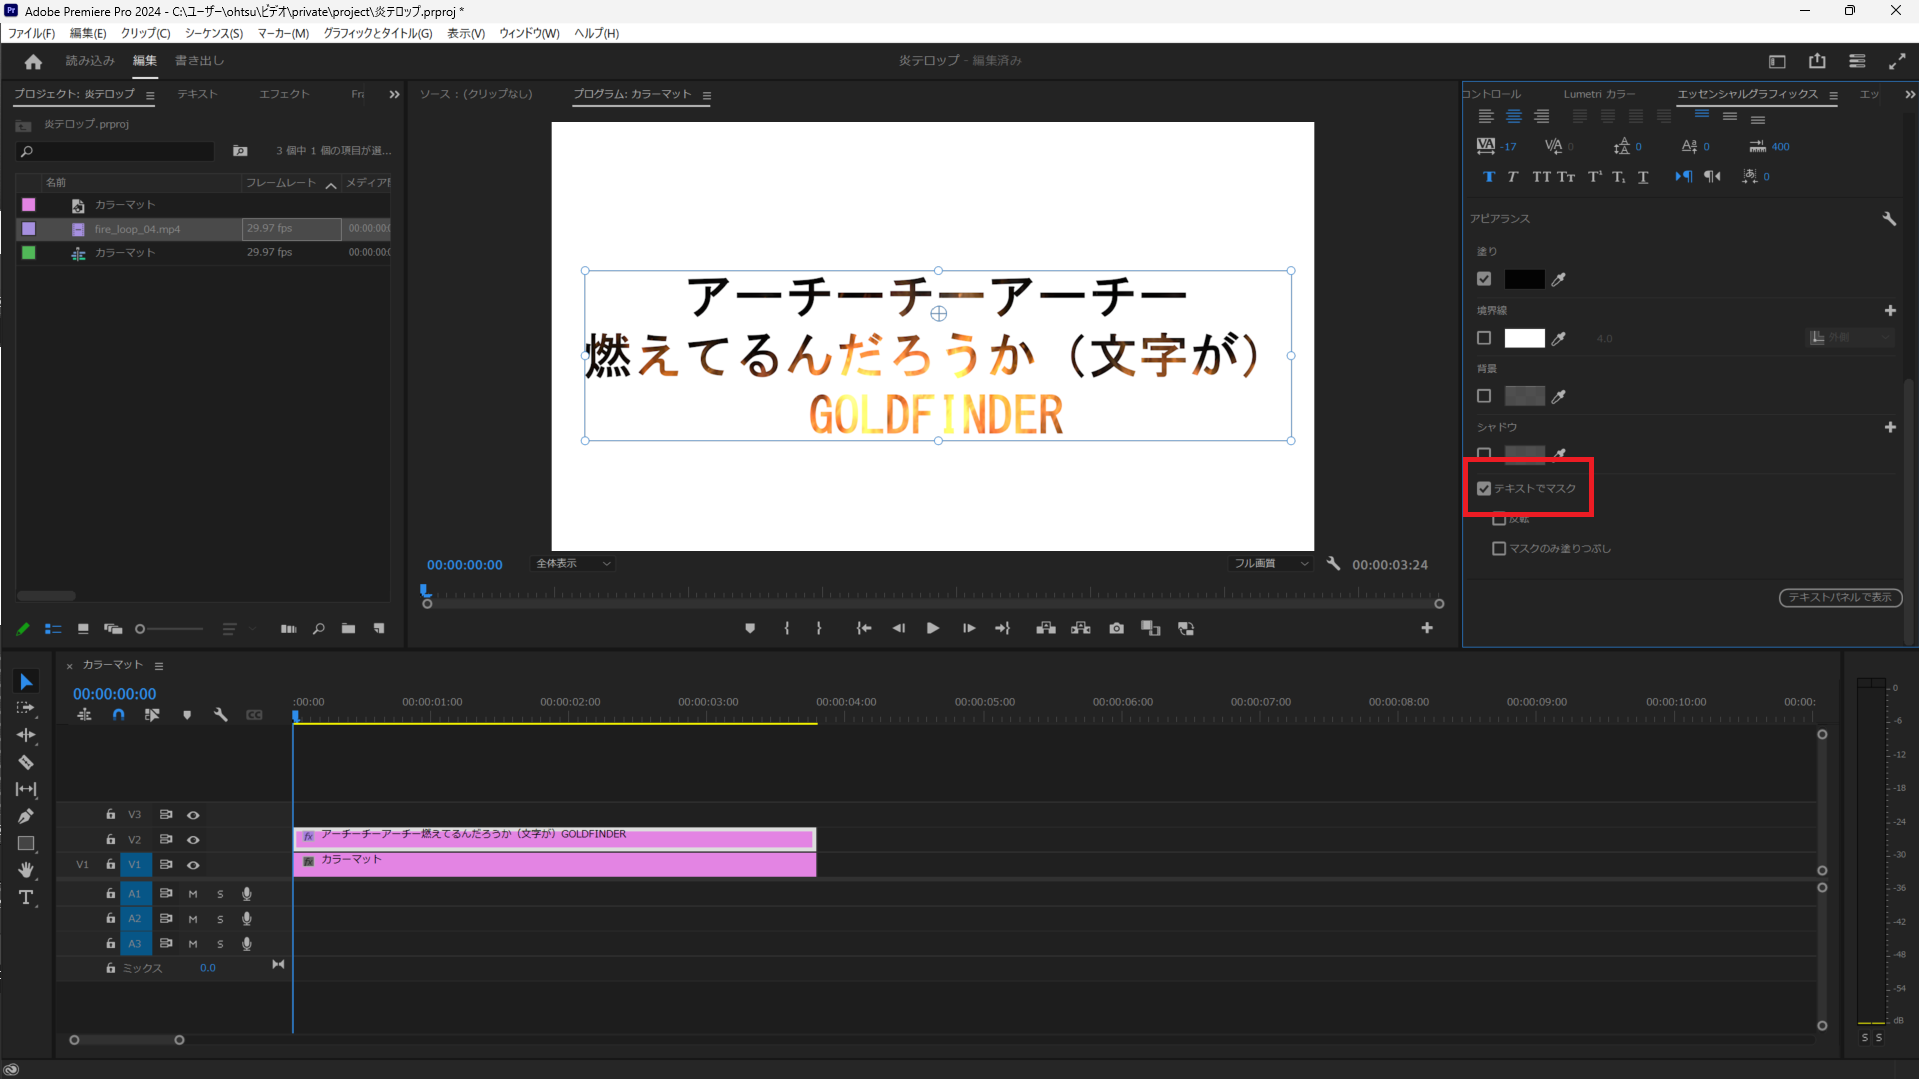Enable the Background checkbox
The image size is (1919, 1079).
click(x=1484, y=396)
